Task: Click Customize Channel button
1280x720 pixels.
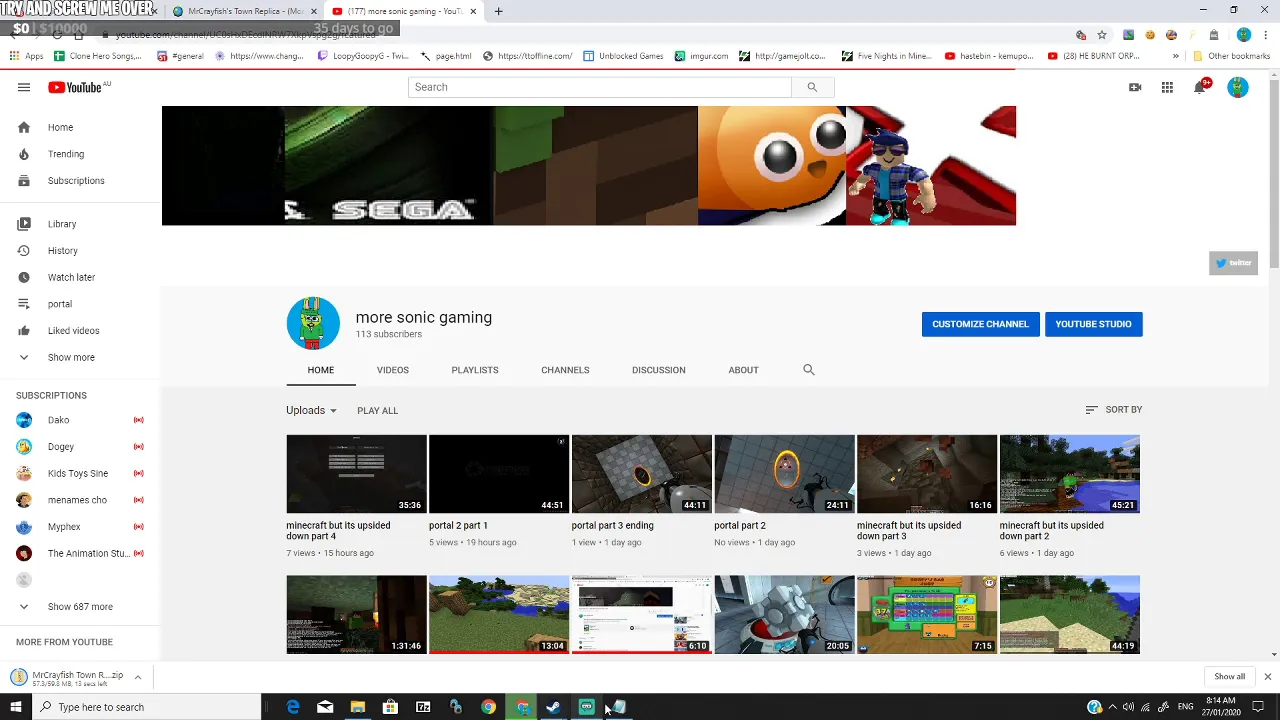Action: (x=980, y=324)
